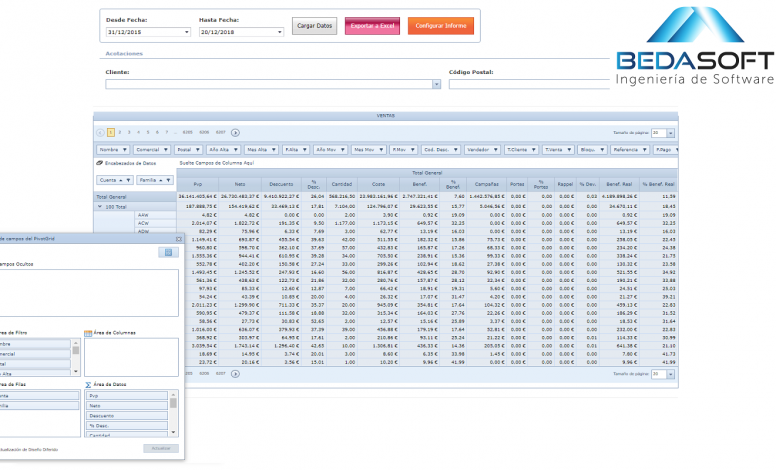Click the next page arrow in bottom pager
Viewport: 776px width, 470px height.
pos(234,372)
